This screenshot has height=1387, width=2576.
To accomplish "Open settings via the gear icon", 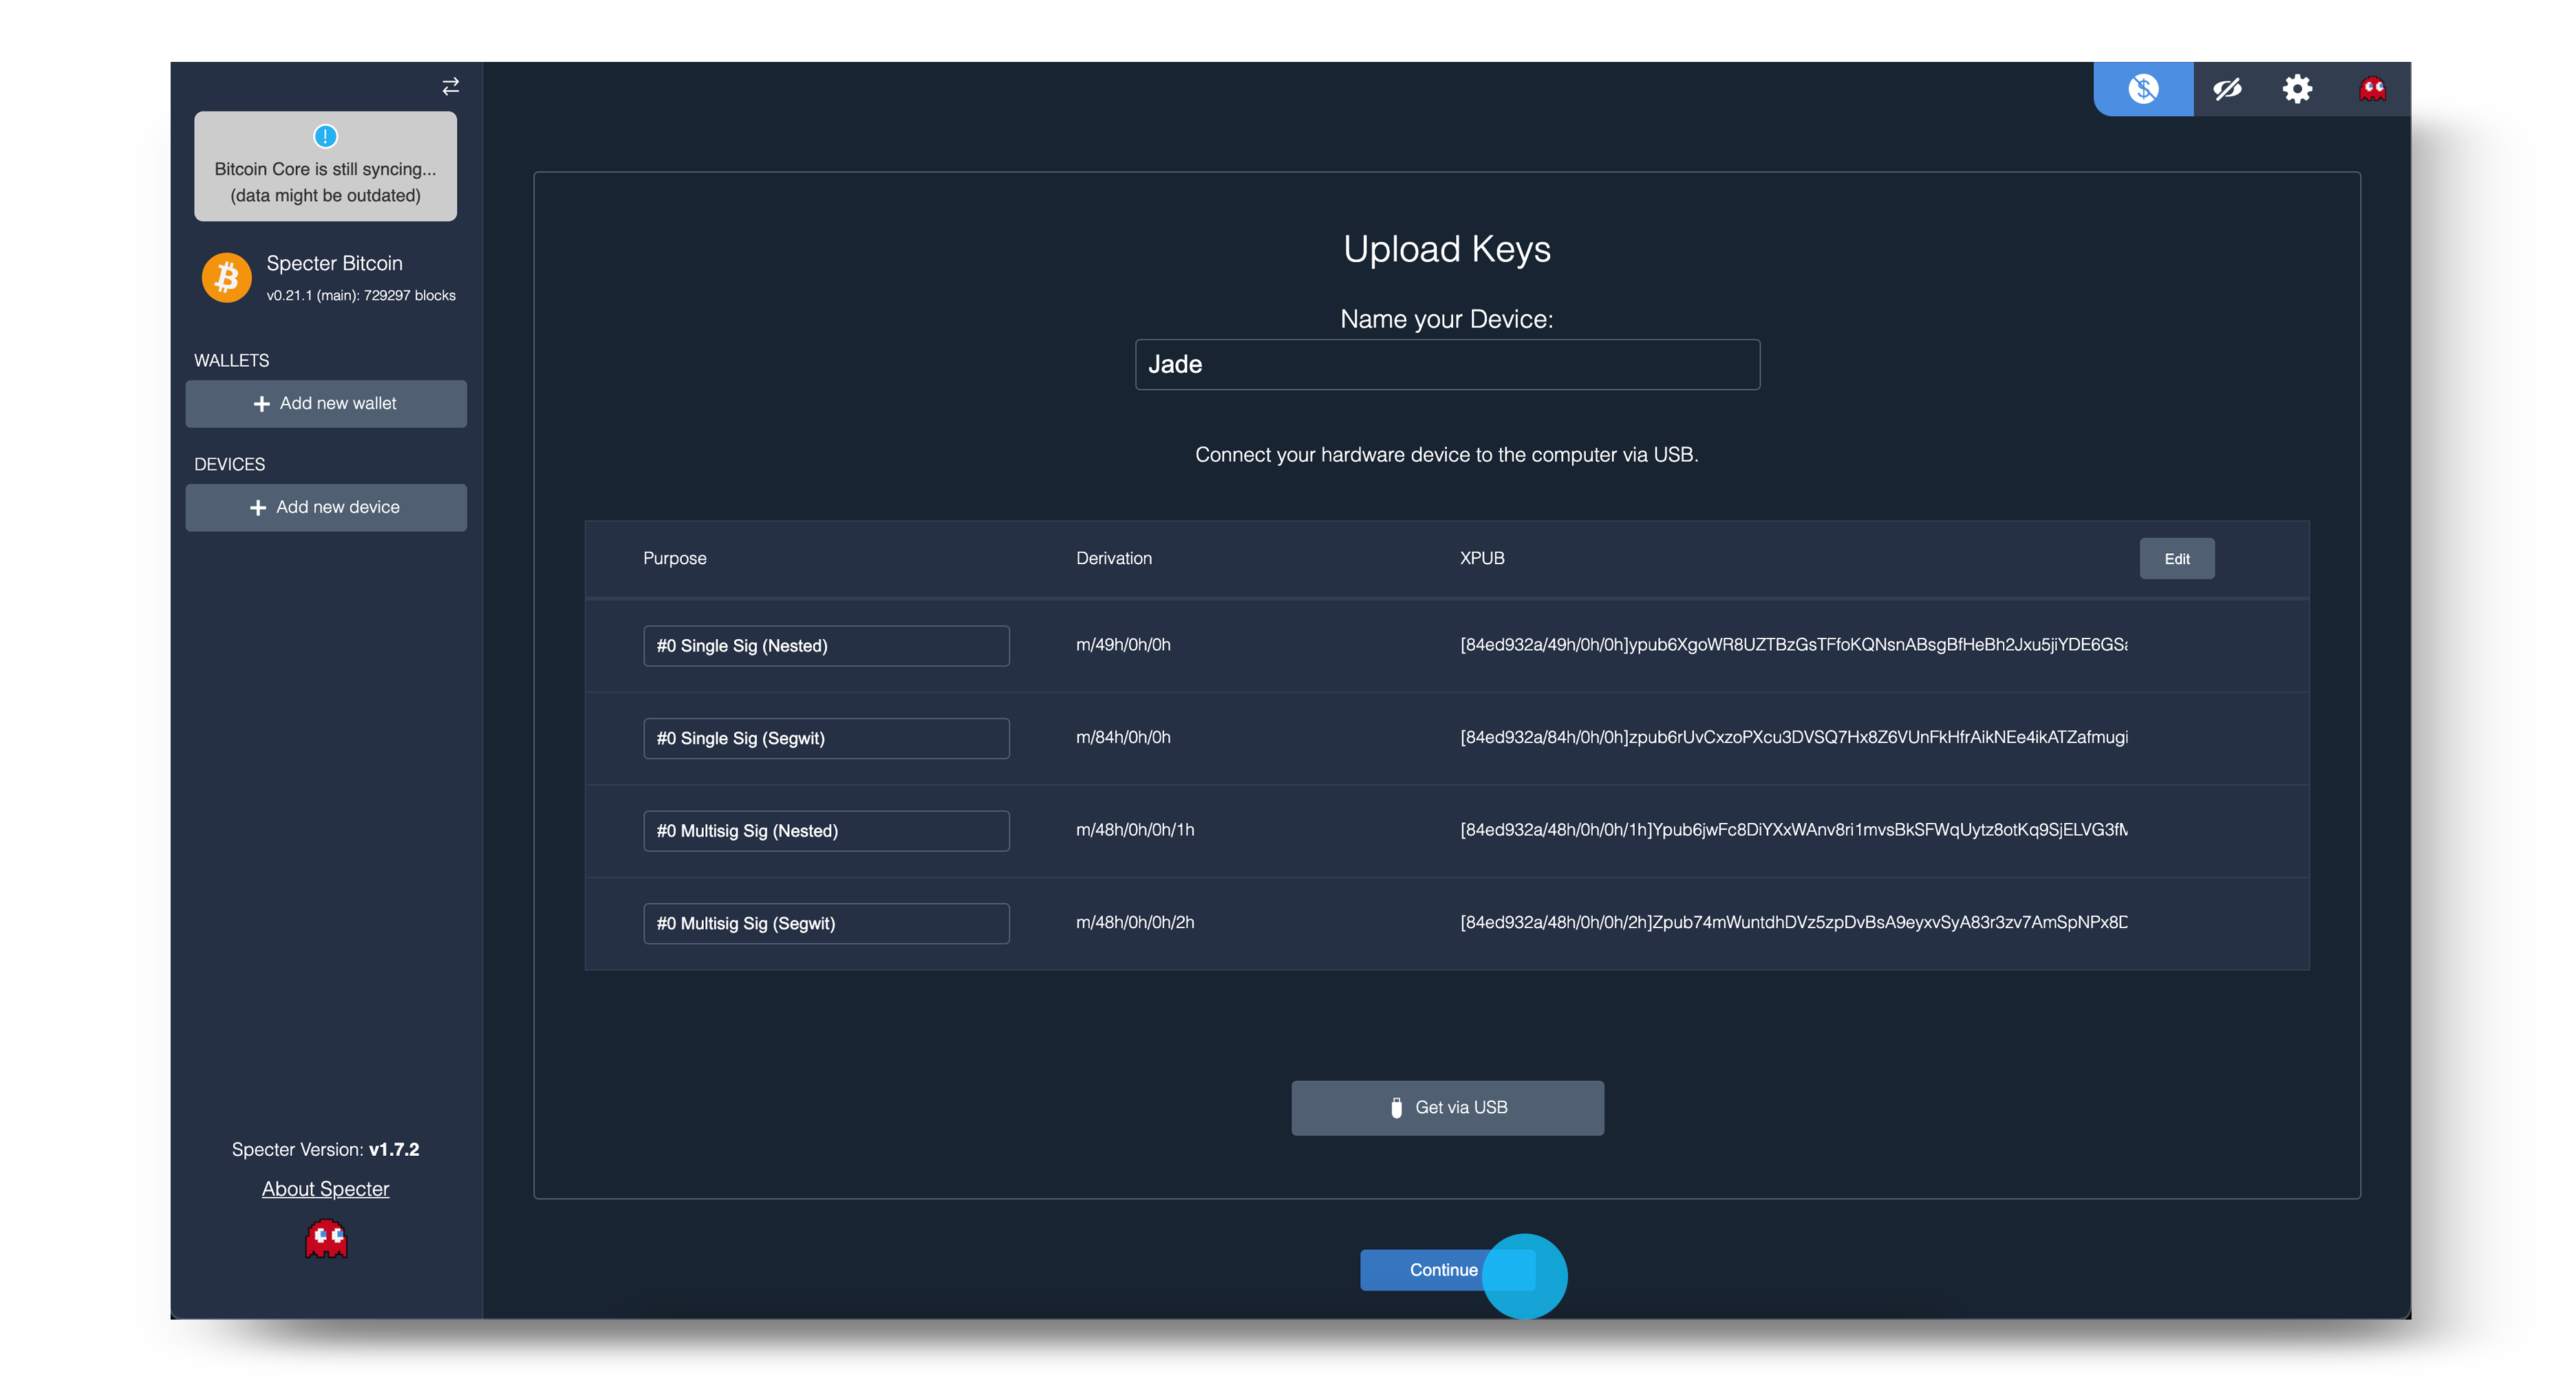I will click(x=2297, y=89).
